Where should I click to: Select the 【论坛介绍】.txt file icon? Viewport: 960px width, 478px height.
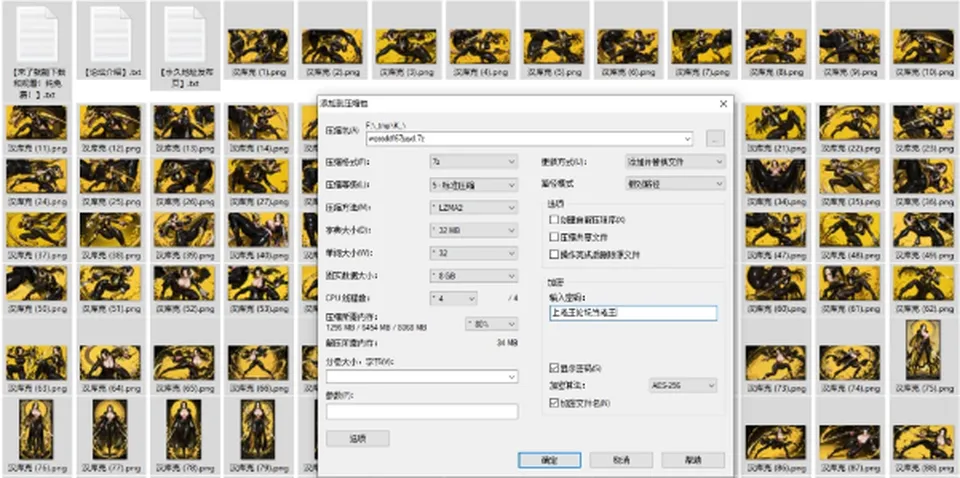tap(111, 34)
